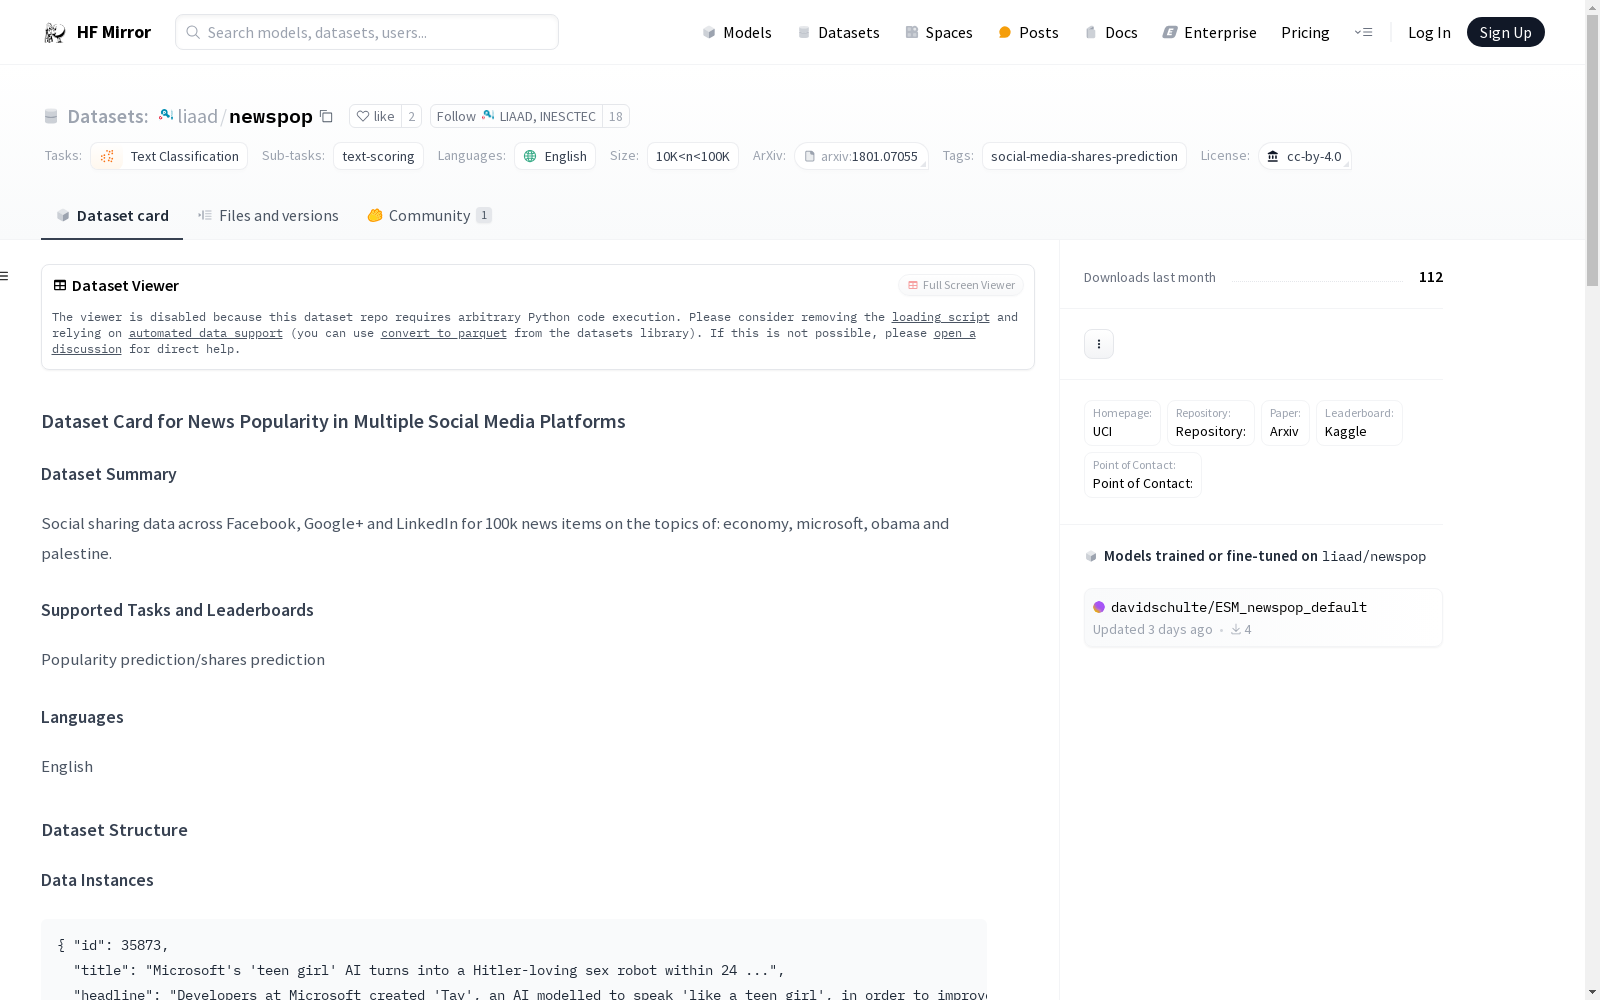Open Posts from the top navigation
The image size is (1600, 1000).
click(1028, 33)
